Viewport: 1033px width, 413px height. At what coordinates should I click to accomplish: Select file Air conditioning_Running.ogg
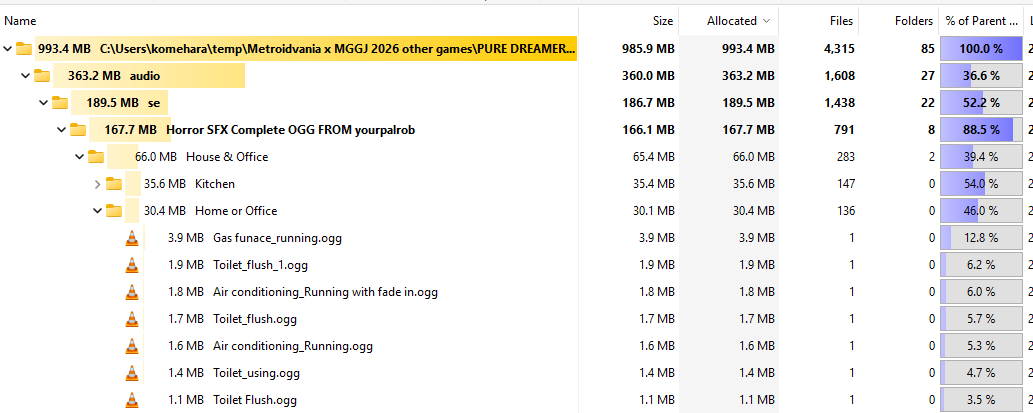click(293, 346)
